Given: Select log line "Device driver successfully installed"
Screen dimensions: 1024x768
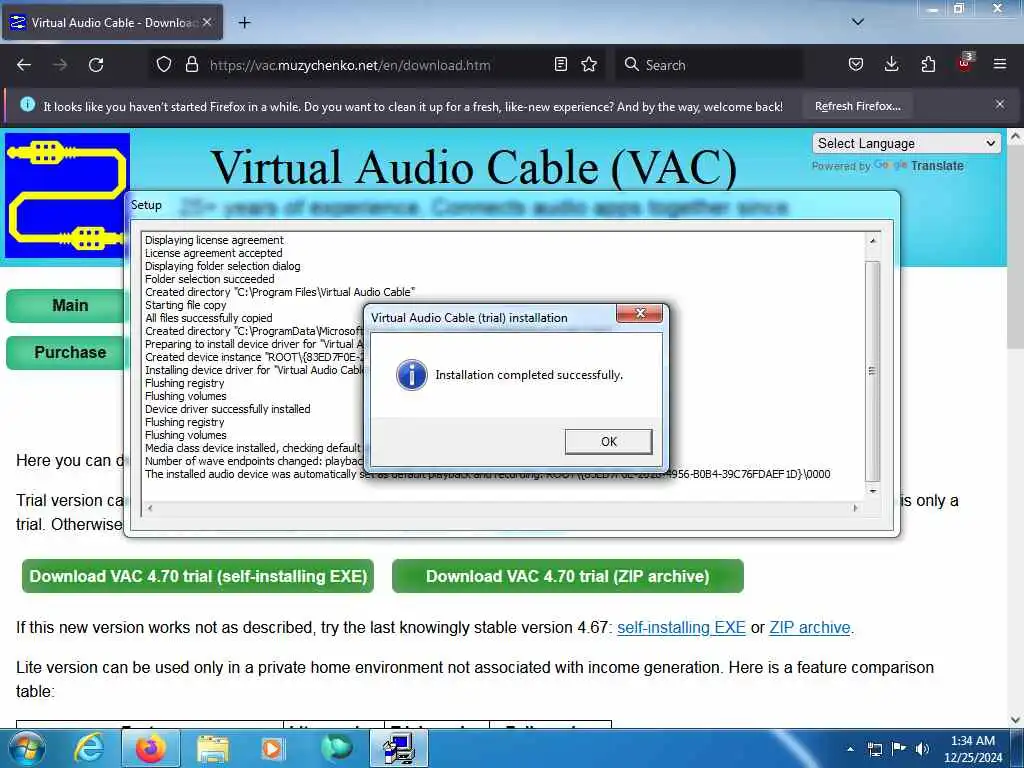Looking at the screenshot, I should click(227, 409).
